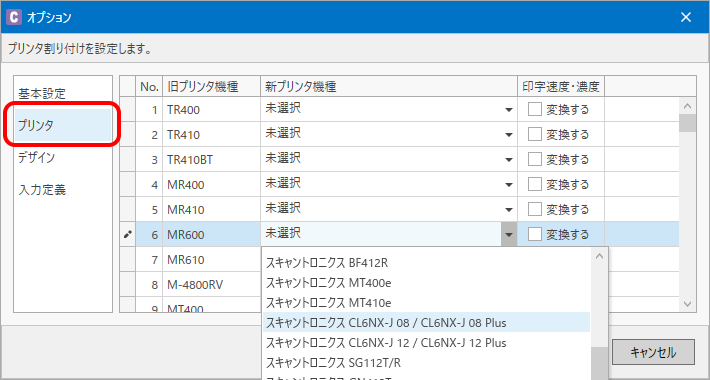This screenshot has height=380, width=710.
Task: Click 未選択 value in TR400 row
Action: [x=283, y=109]
